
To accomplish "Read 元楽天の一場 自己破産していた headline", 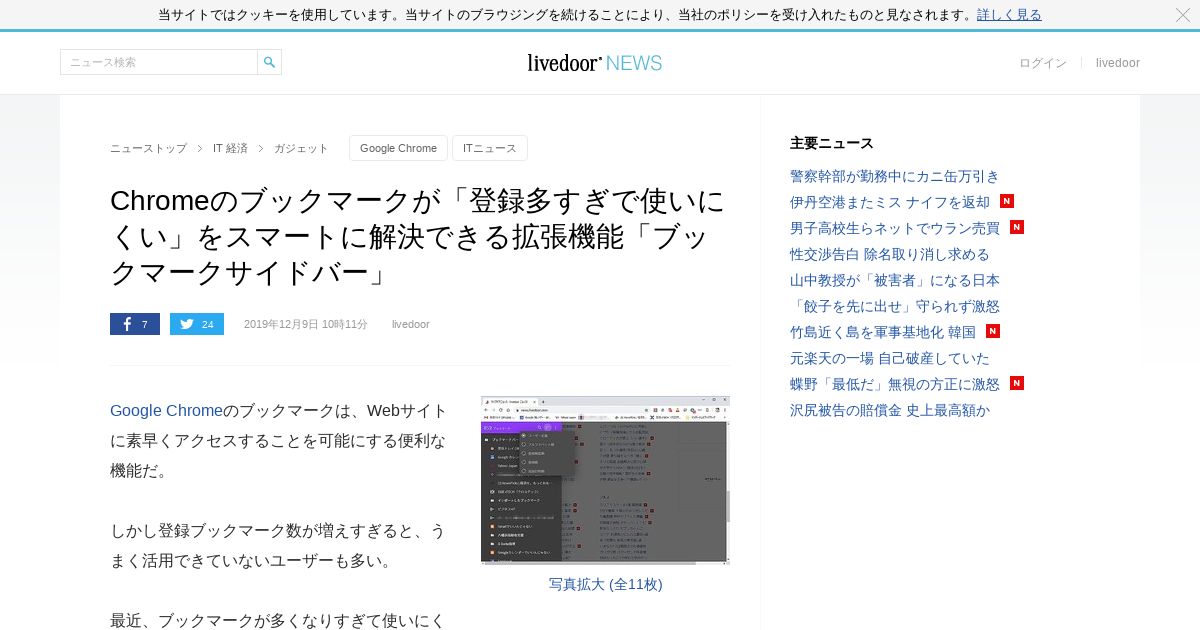I will (x=890, y=358).
